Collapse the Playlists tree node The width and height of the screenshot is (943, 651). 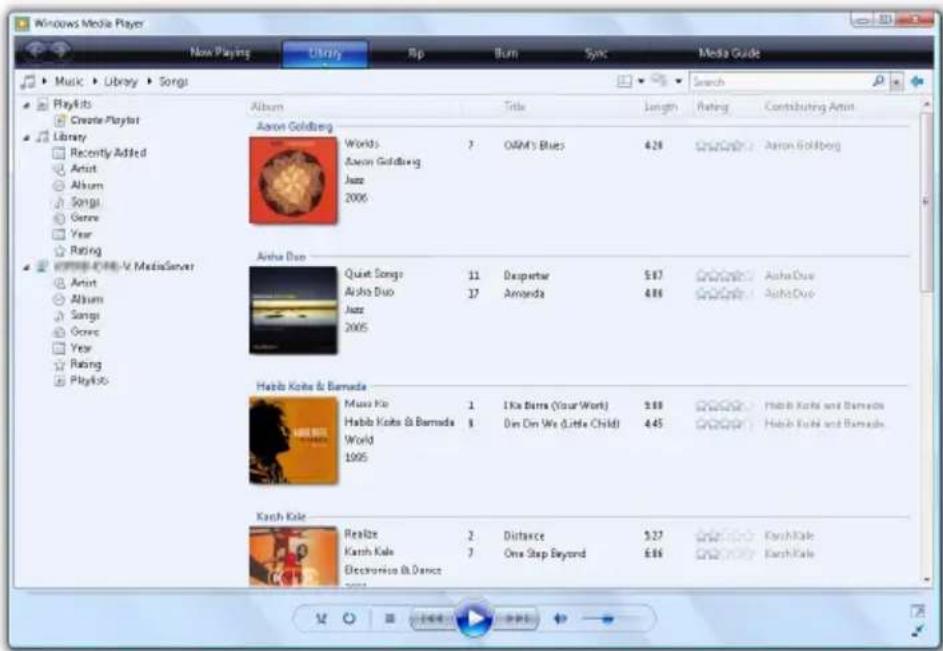point(26,105)
